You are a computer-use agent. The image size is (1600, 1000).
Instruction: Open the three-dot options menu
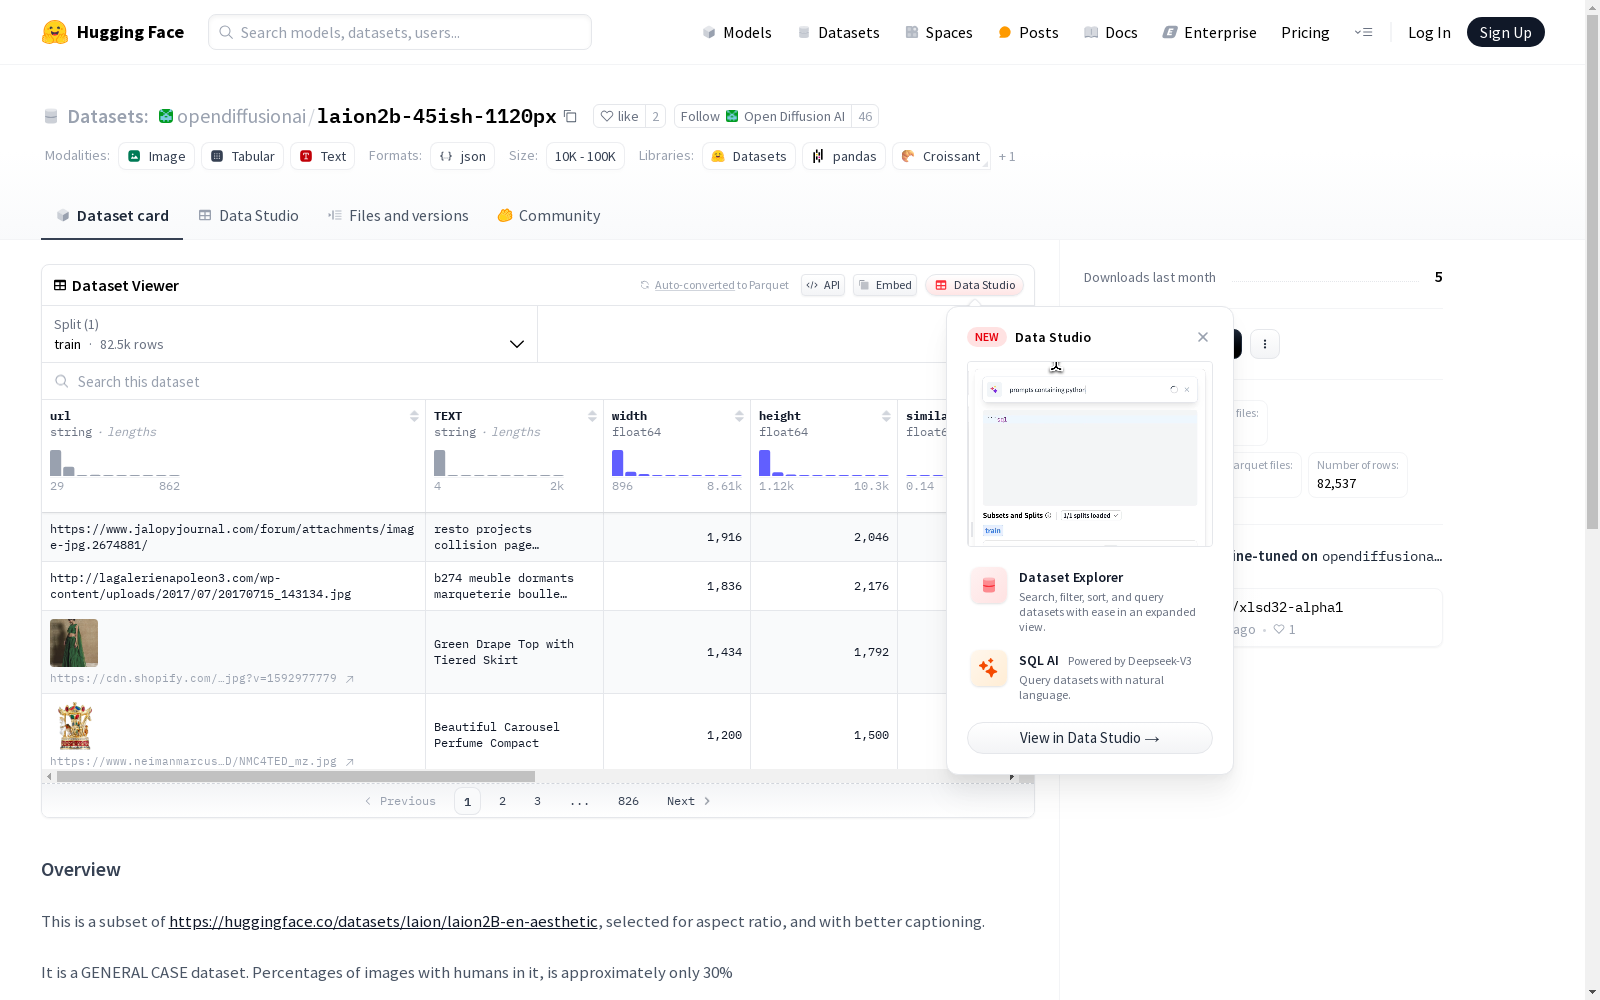coord(1265,344)
